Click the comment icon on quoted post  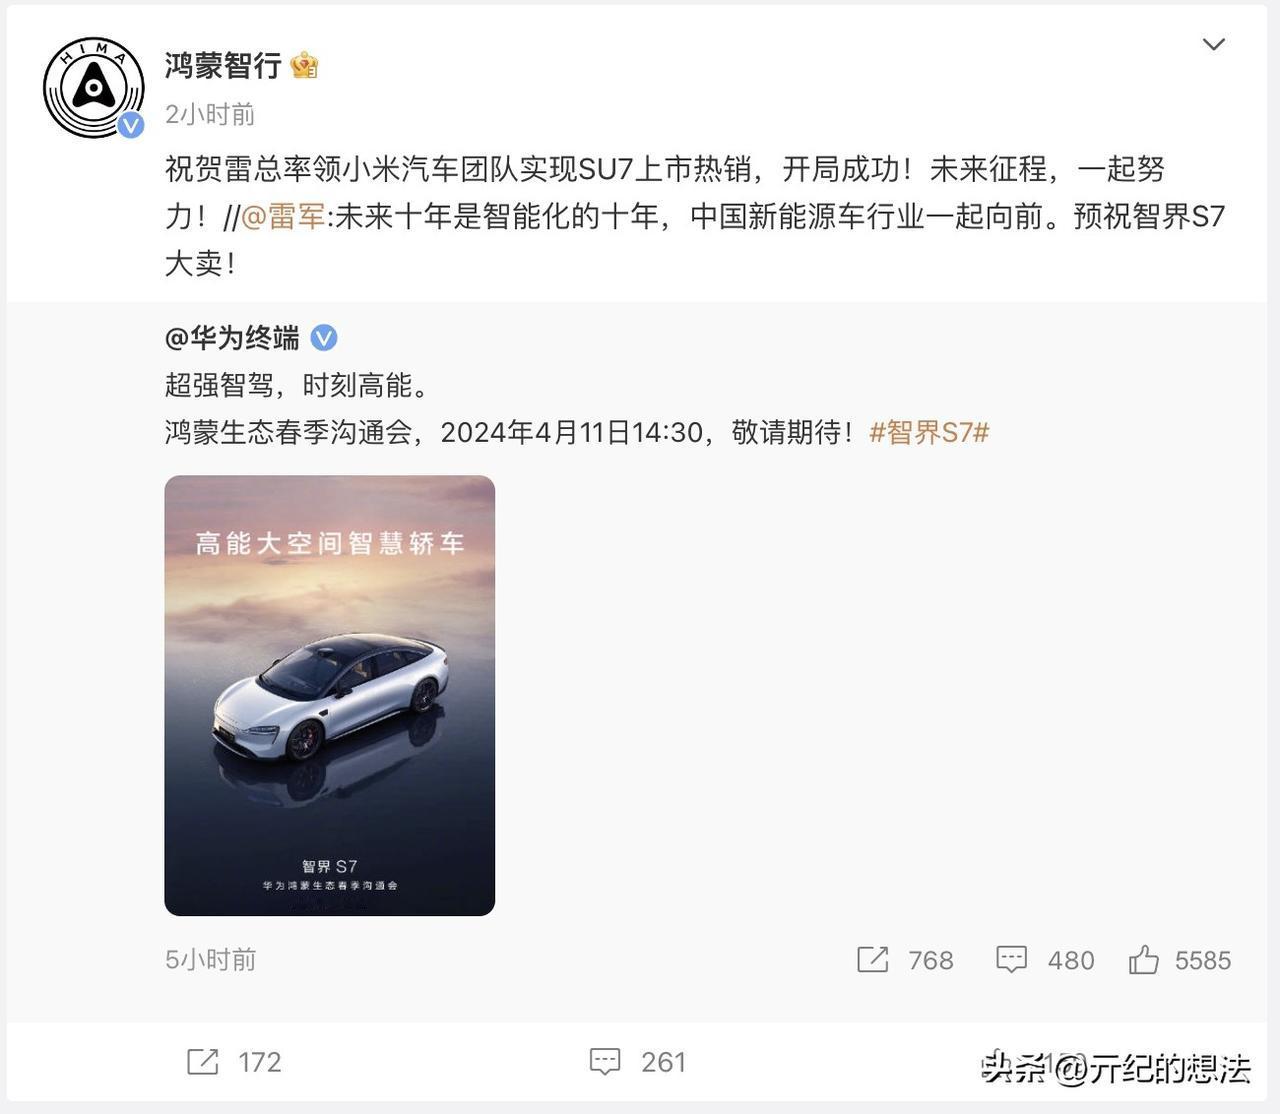coord(1011,960)
